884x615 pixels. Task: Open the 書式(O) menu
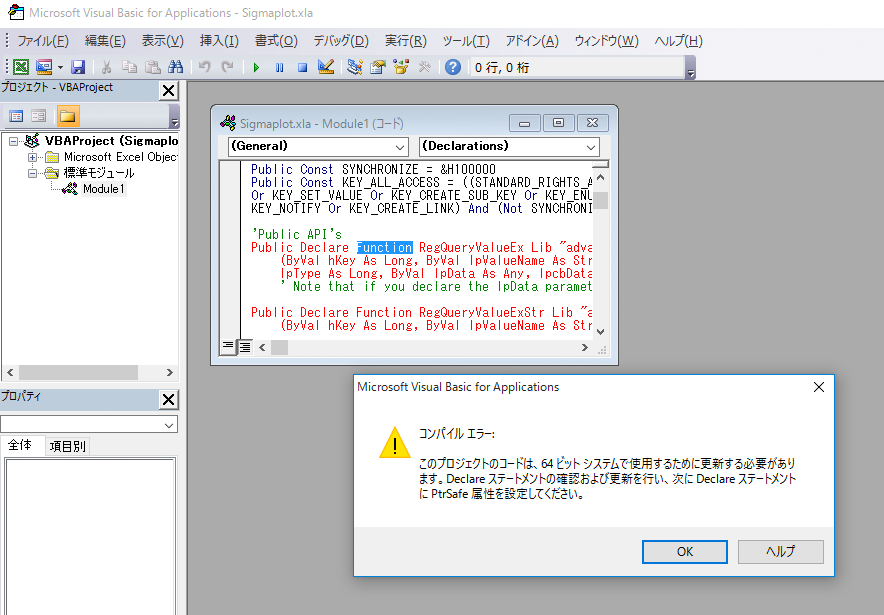click(276, 41)
